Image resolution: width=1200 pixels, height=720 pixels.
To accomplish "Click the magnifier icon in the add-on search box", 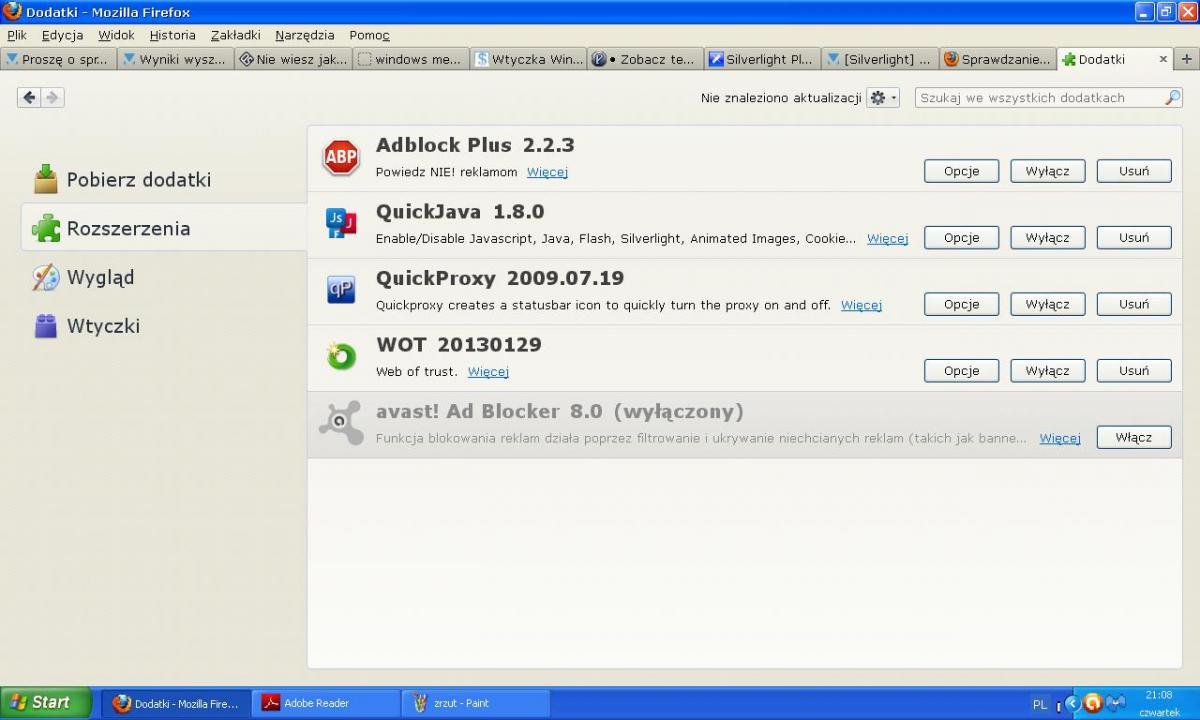I will click(x=1172, y=98).
